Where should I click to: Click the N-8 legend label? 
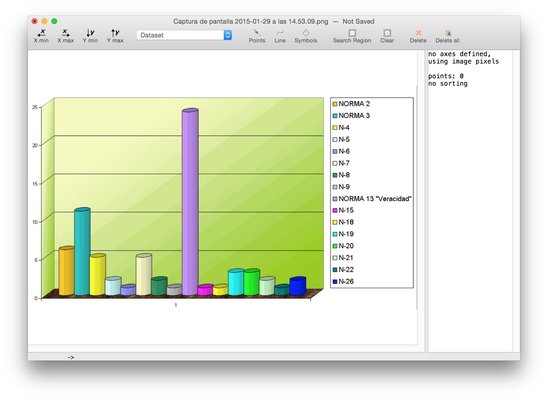[x=344, y=175]
